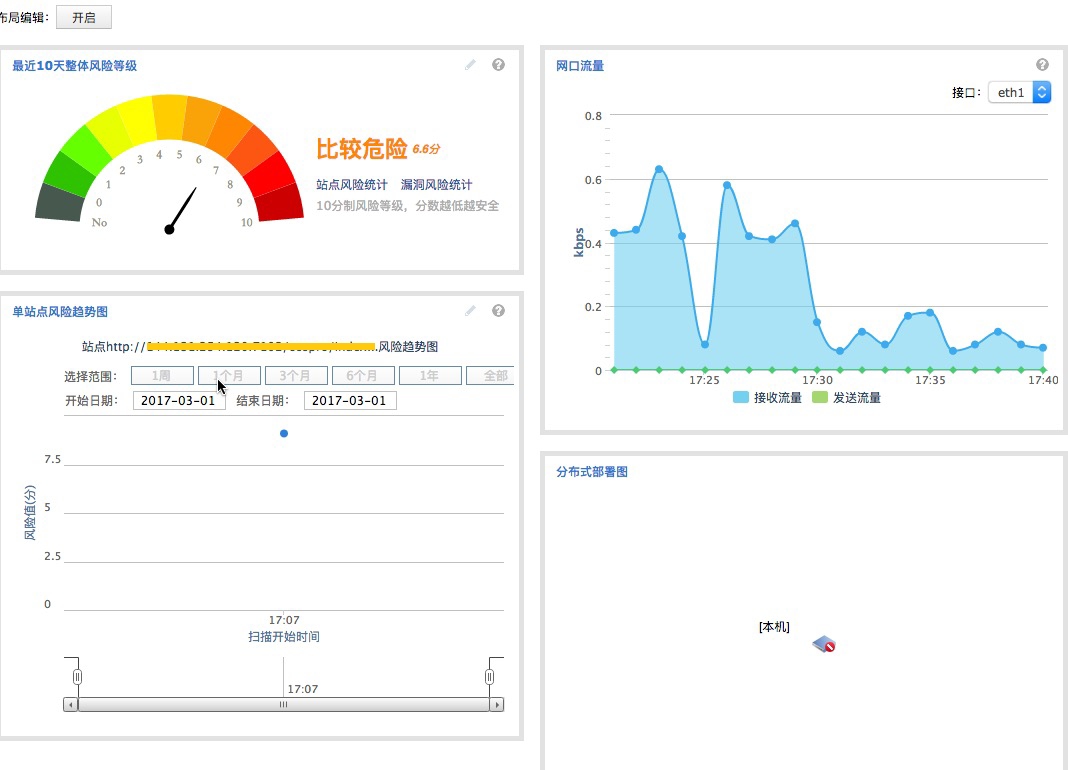
Task: Open 漏洞风险统计 link
Action: click(436, 185)
